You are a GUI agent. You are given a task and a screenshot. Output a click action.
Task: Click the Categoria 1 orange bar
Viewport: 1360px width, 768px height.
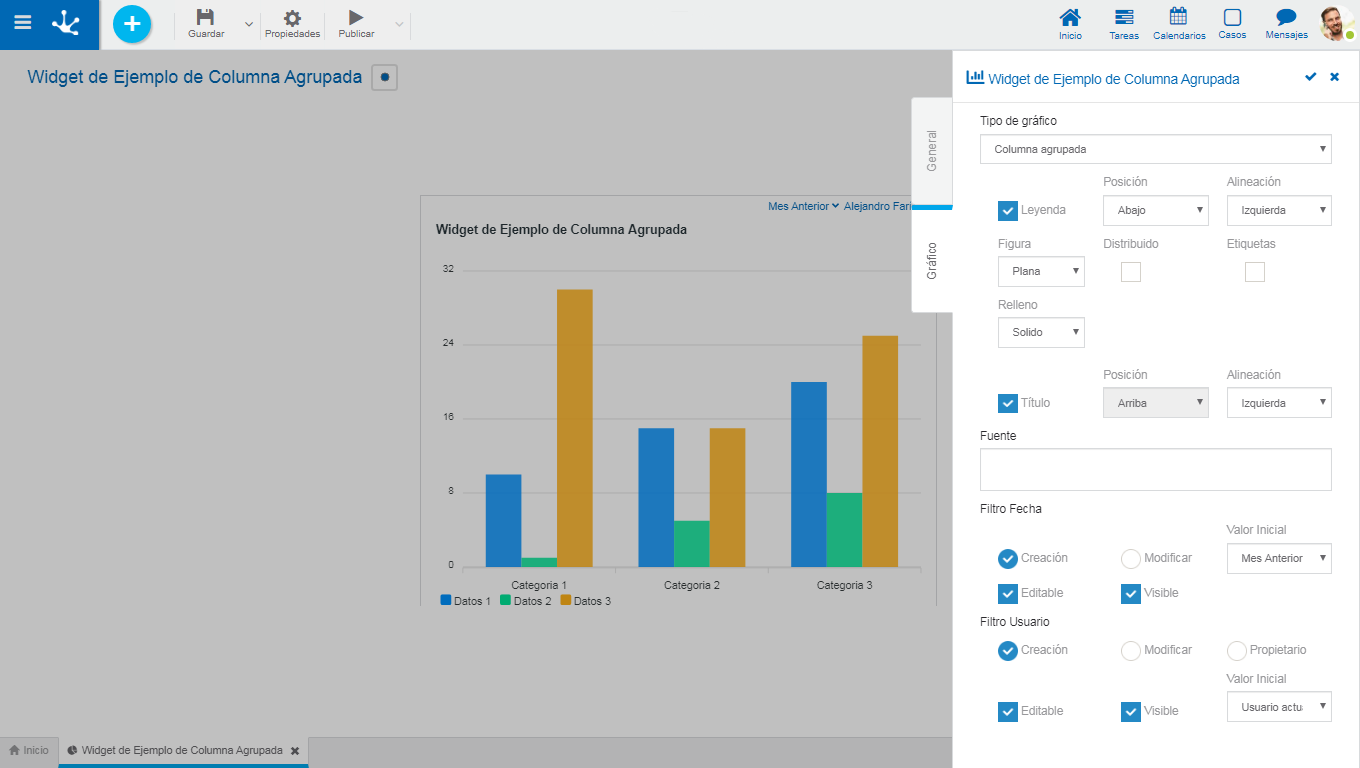(575, 428)
